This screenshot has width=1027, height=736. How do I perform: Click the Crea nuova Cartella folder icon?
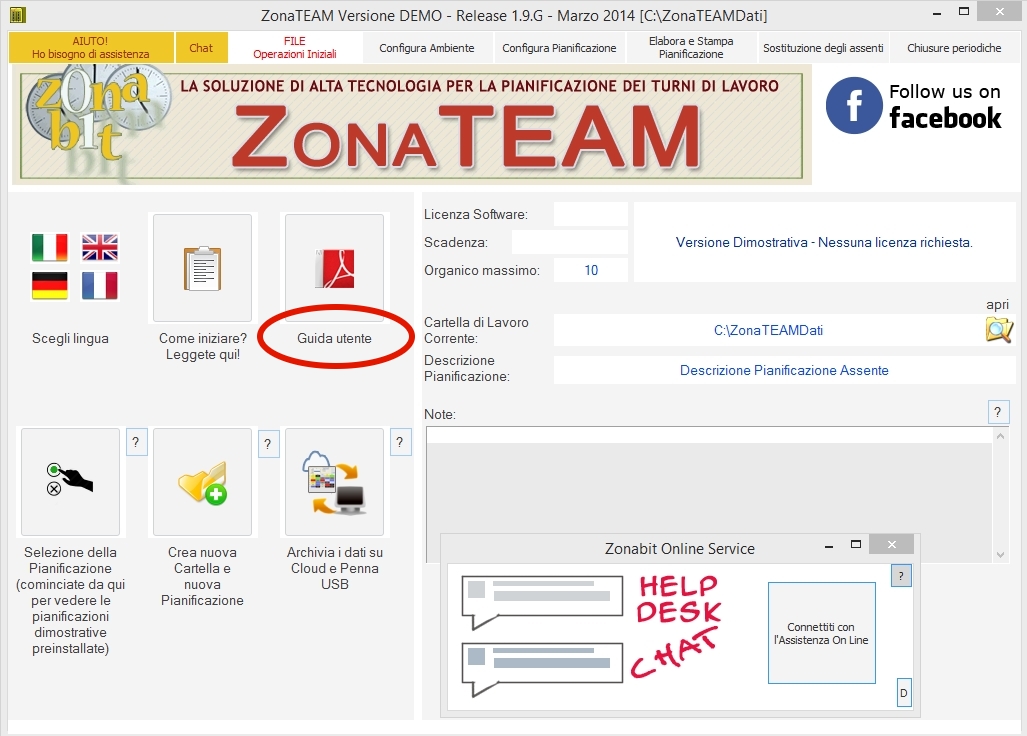(202, 482)
